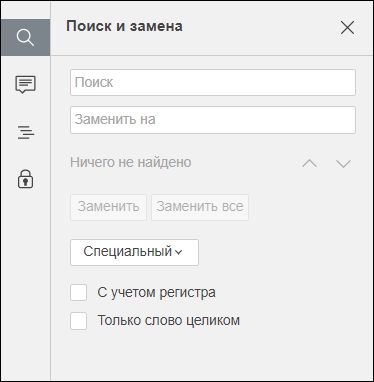
Task: Open the Search sidebar panel
Action: [25, 37]
